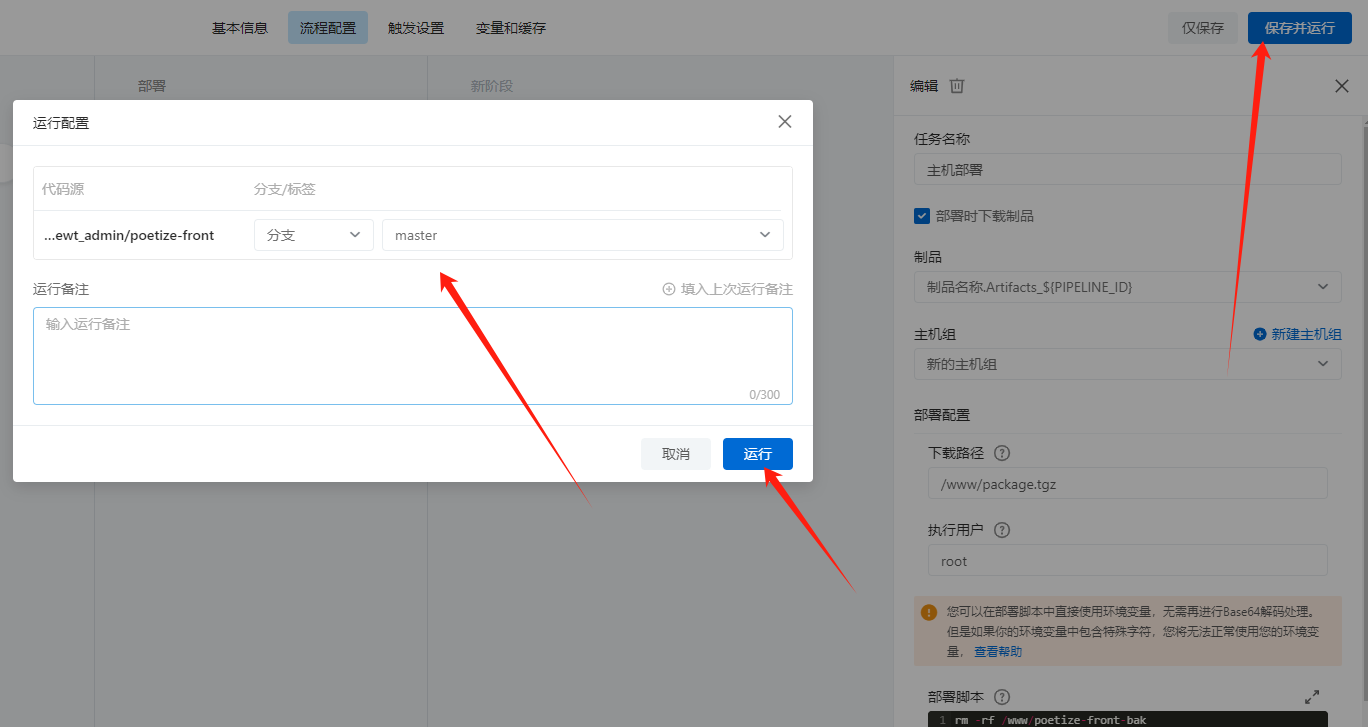Click the plus icon for 填入上次运行备注
Screen dimensions: 1368x727
669,289
